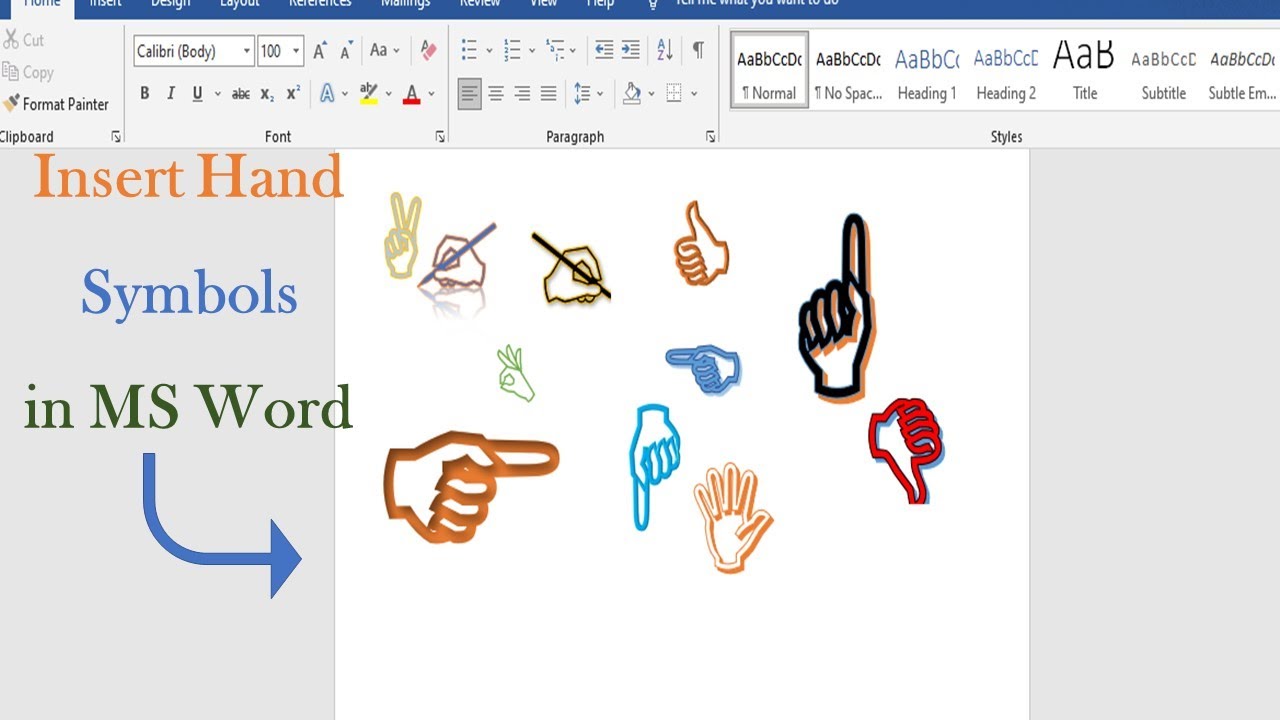This screenshot has width=1280, height=720.
Task: Open Line and Paragraph Spacing
Action: pos(583,94)
